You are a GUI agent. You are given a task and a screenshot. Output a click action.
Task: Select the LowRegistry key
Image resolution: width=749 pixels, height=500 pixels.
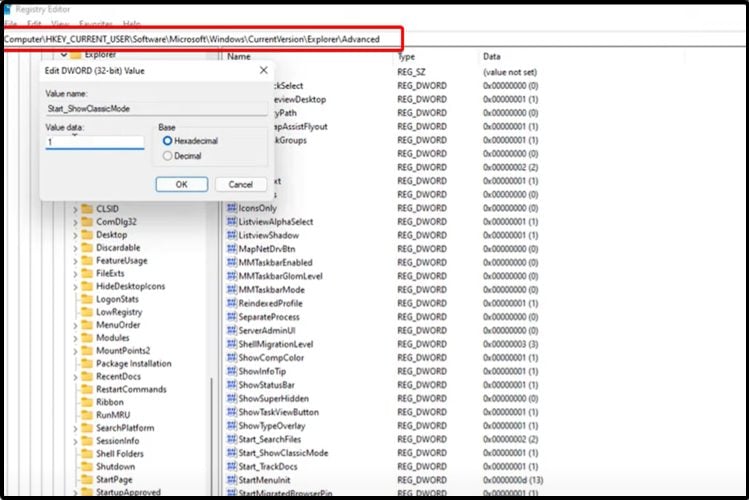[x=119, y=312]
